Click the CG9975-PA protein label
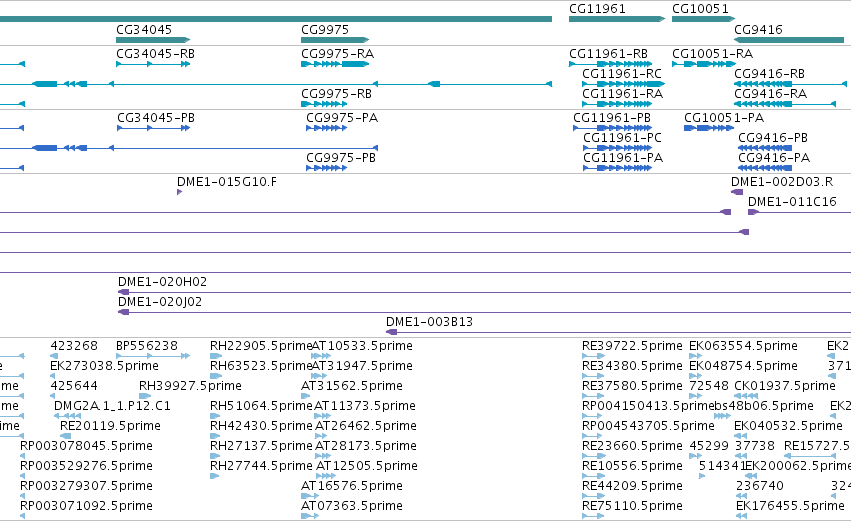The height and width of the screenshot is (521, 851). [x=342, y=118]
